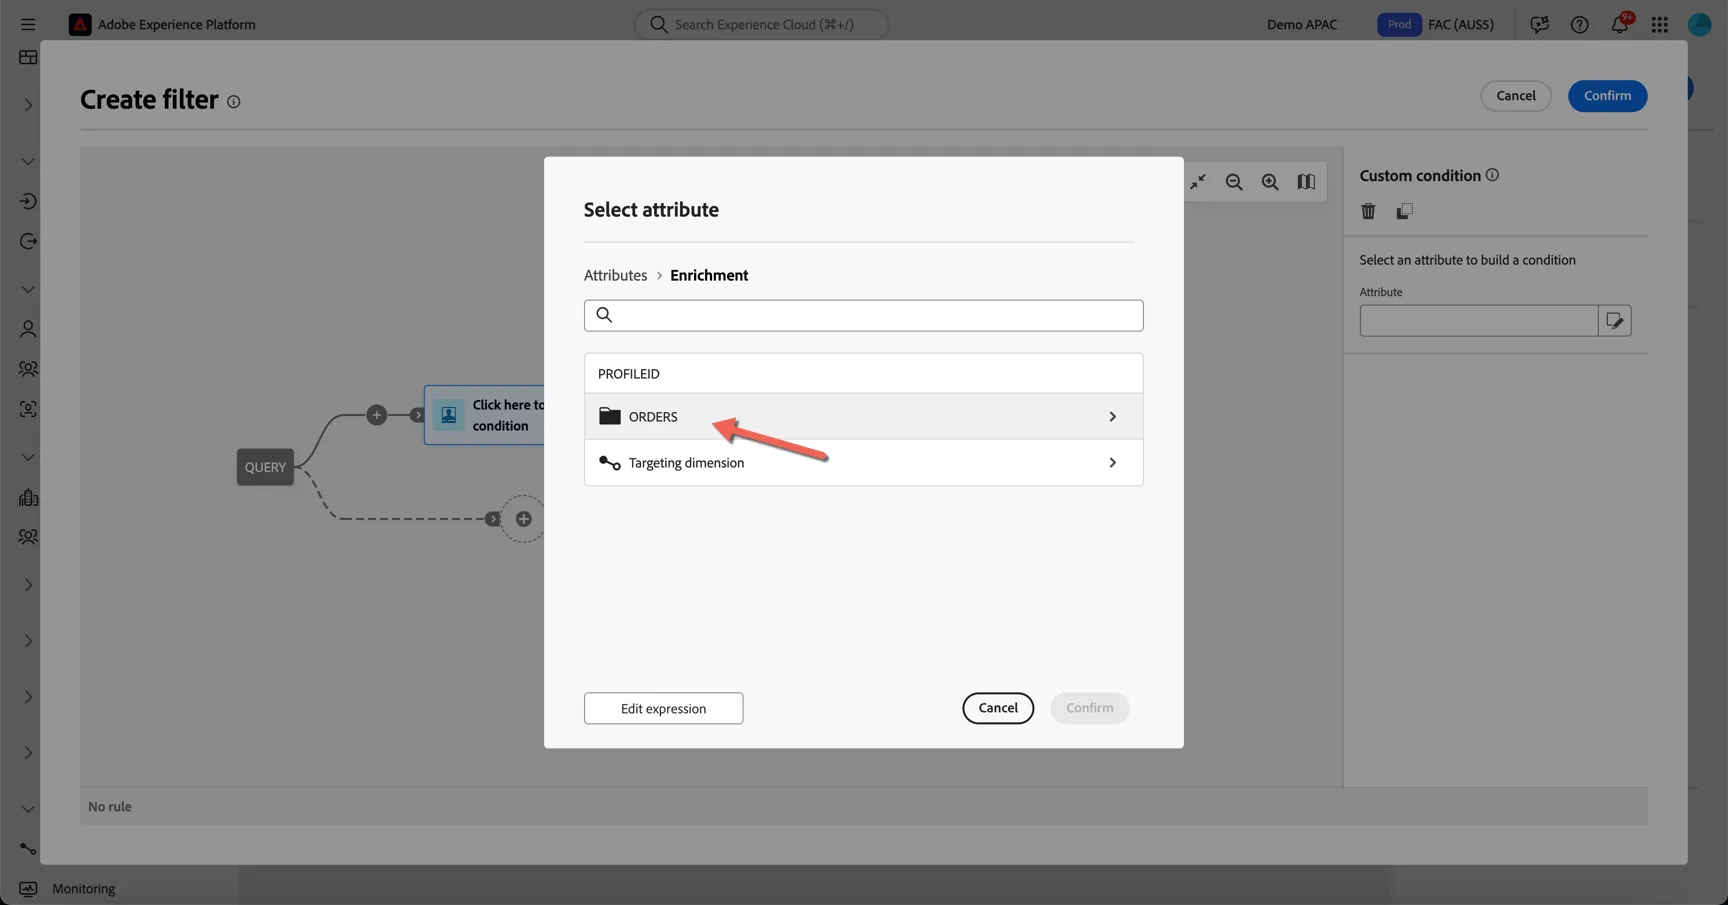Image resolution: width=1728 pixels, height=905 pixels.
Task: Open the attribute edit pencil icon
Action: coord(1614,321)
